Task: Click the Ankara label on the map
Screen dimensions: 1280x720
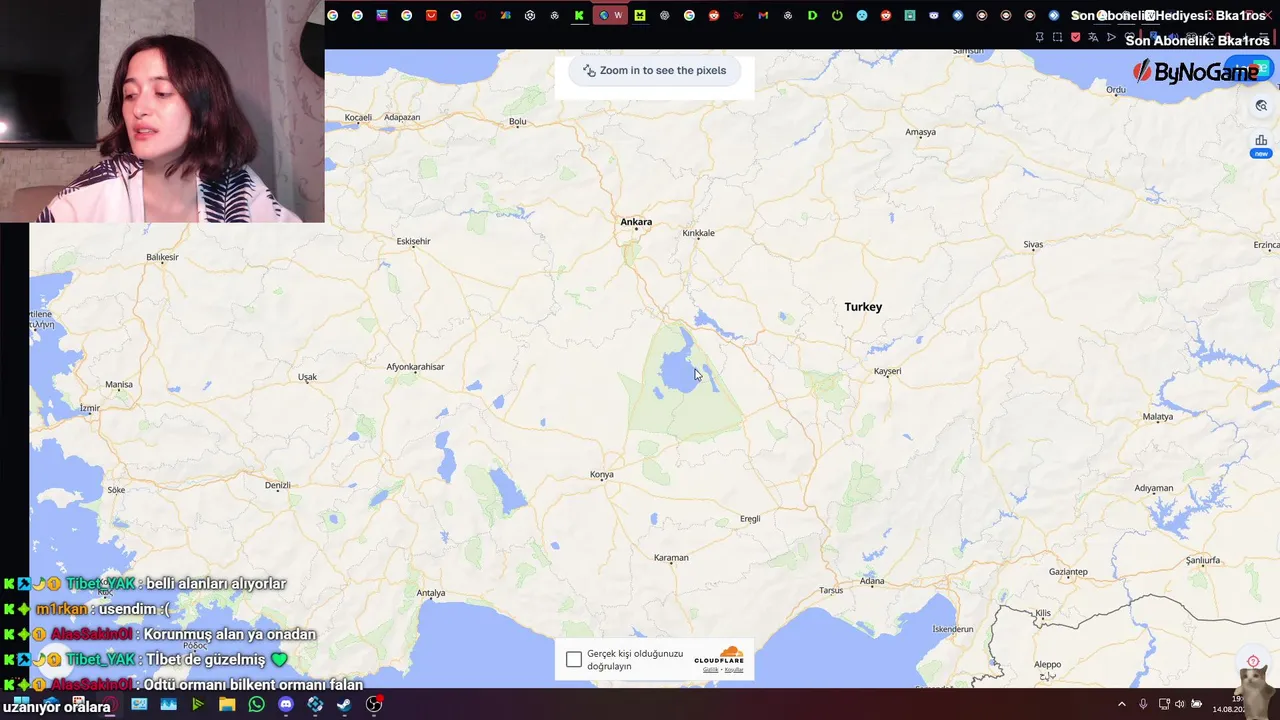Action: point(636,222)
